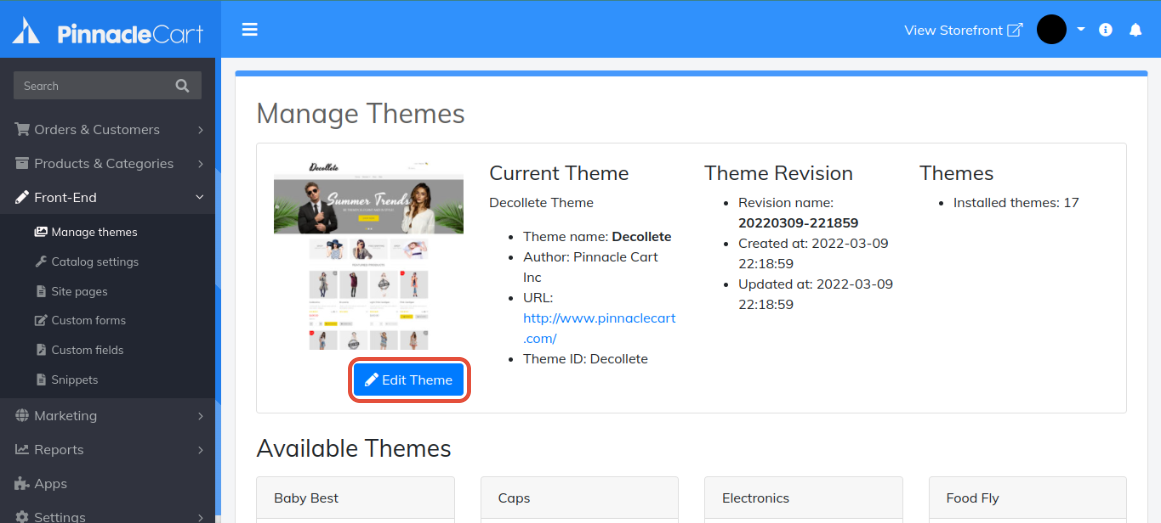Screen dimensions: 1161x523
Task: Open Products & Categories menu
Action: point(107,164)
